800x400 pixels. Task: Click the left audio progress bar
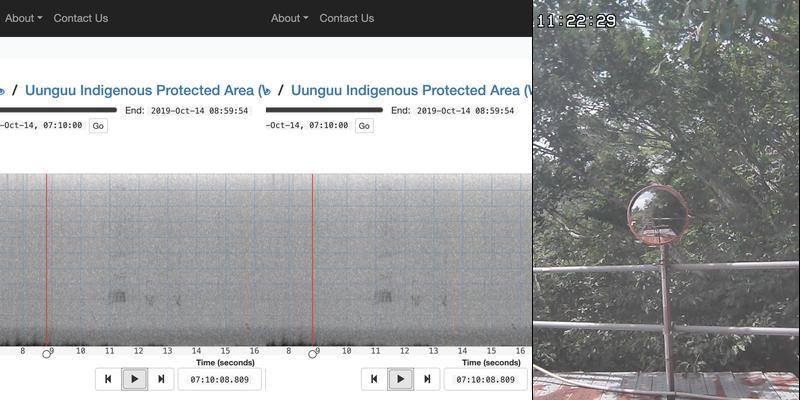coord(60,110)
